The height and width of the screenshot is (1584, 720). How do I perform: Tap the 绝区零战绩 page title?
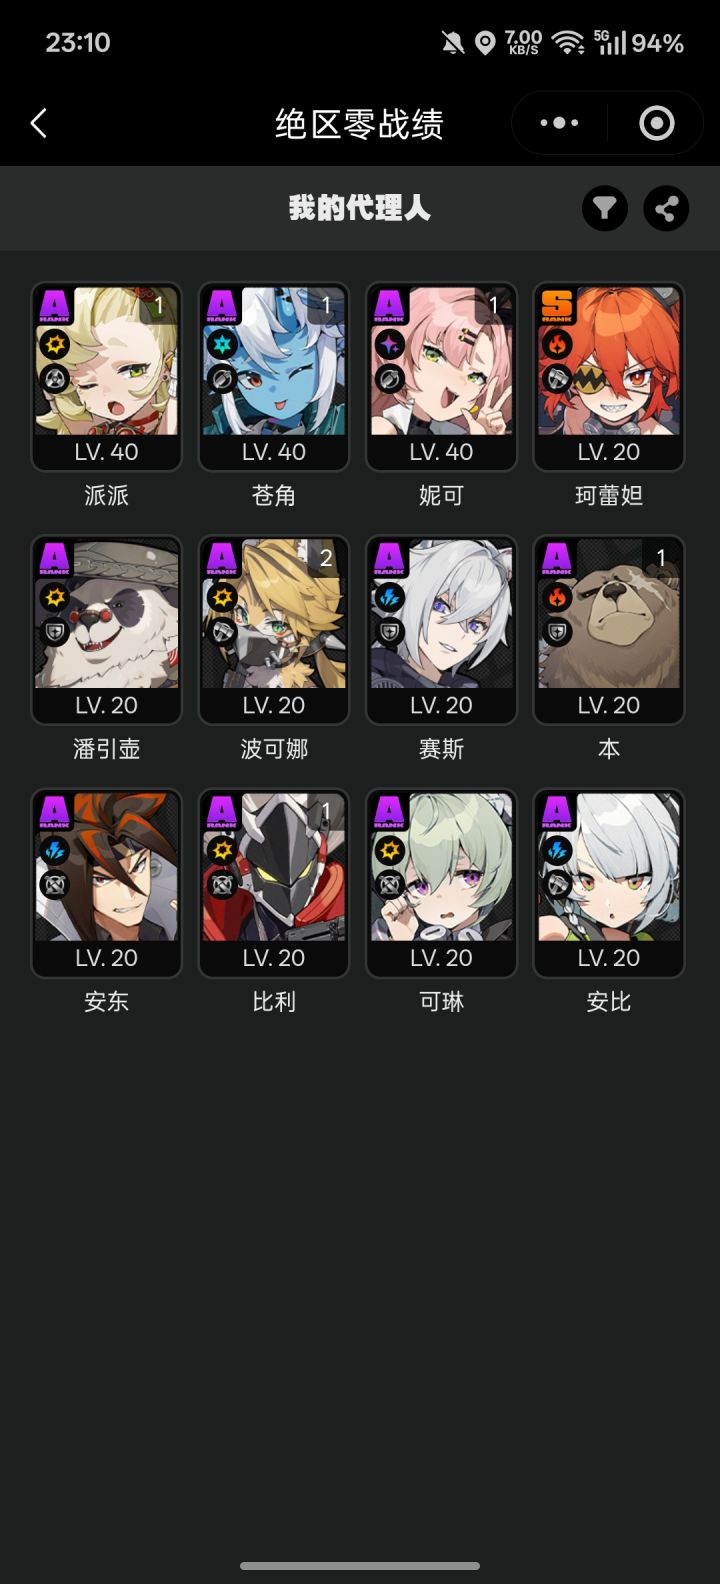[x=359, y=124]
